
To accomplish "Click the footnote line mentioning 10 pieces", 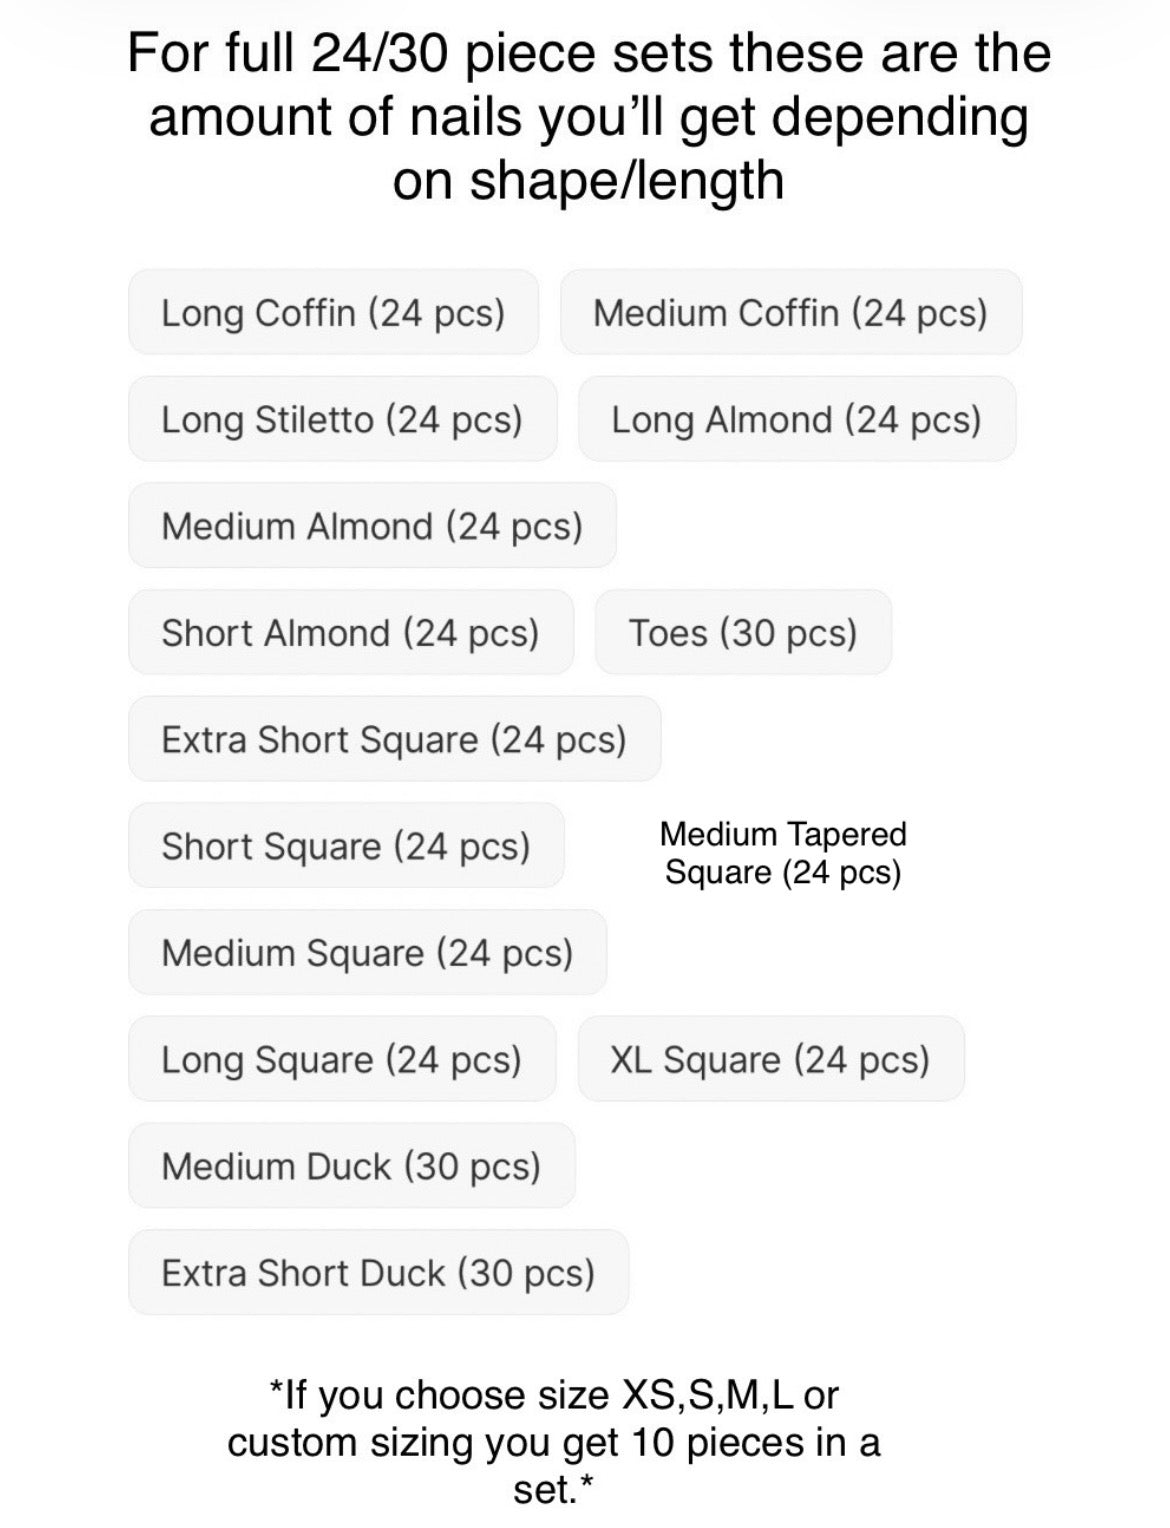I will [554, 1442].
